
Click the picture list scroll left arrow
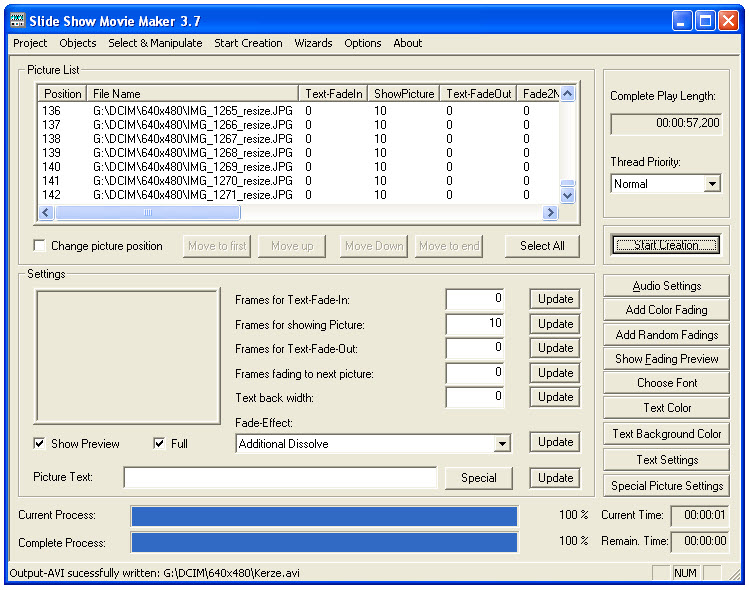(x=46, y=212)
